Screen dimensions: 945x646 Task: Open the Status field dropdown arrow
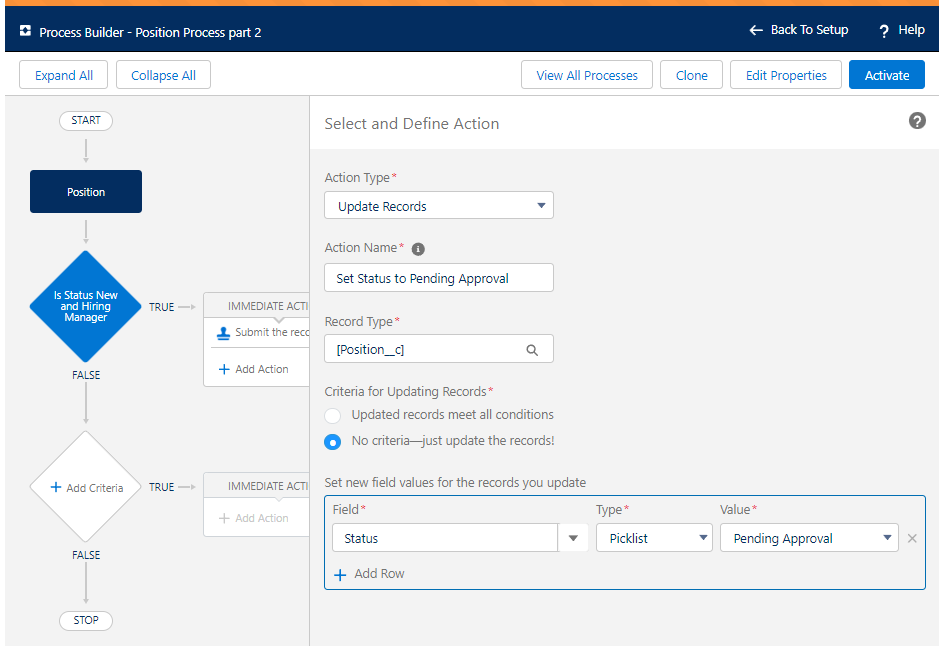[x=573, y=538]
